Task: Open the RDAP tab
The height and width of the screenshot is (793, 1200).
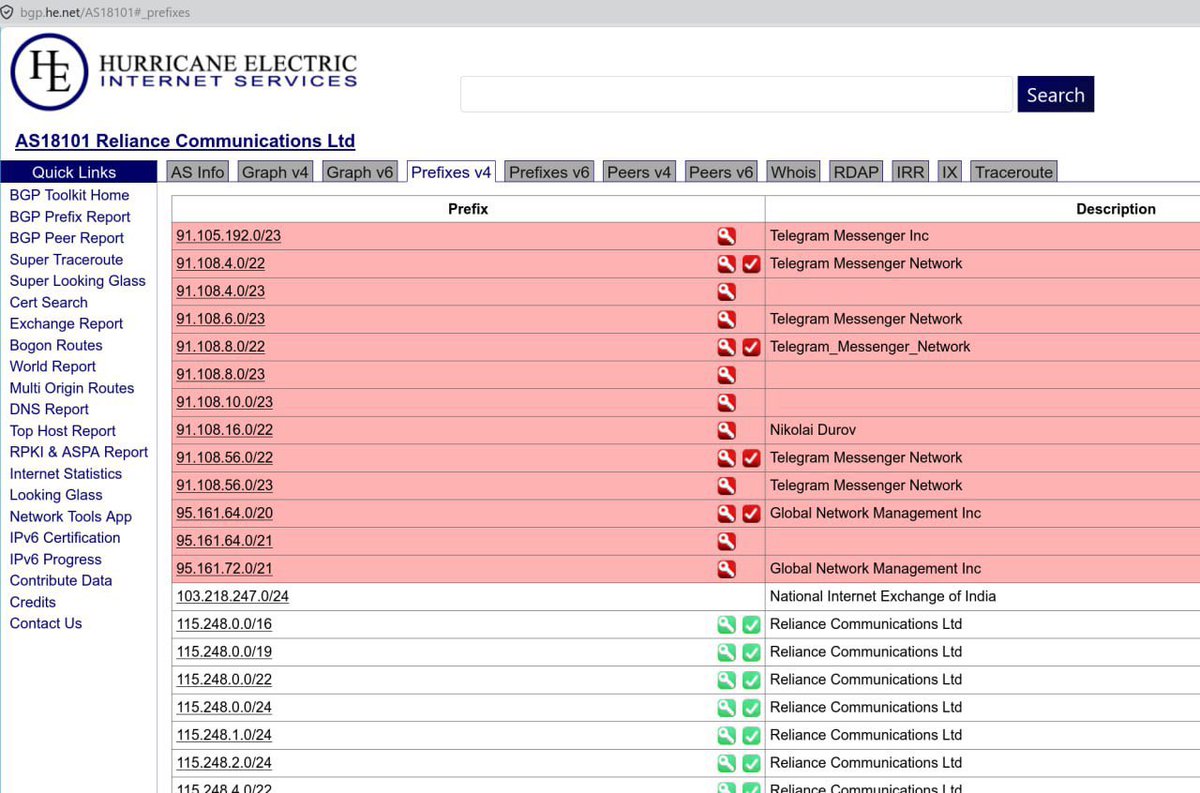Action: [x=856, y=172]
